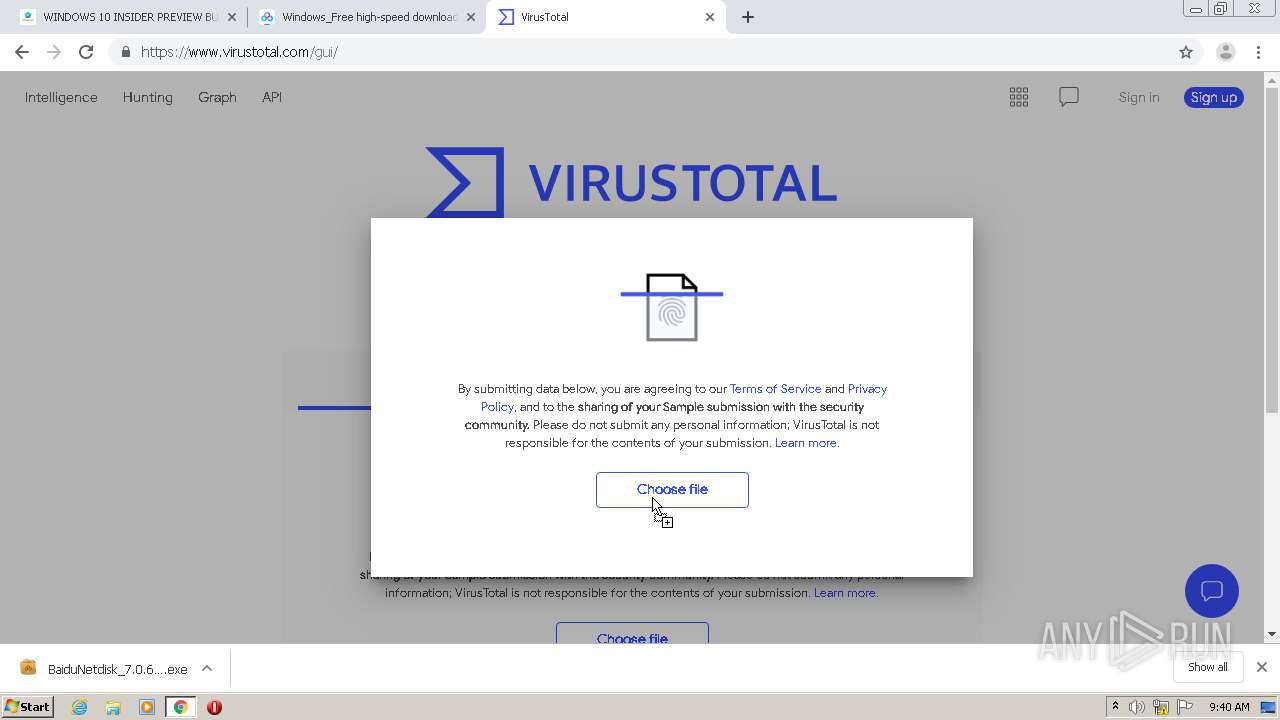
Task: Open the Graph menu item
Action: [x=217, y=97]
